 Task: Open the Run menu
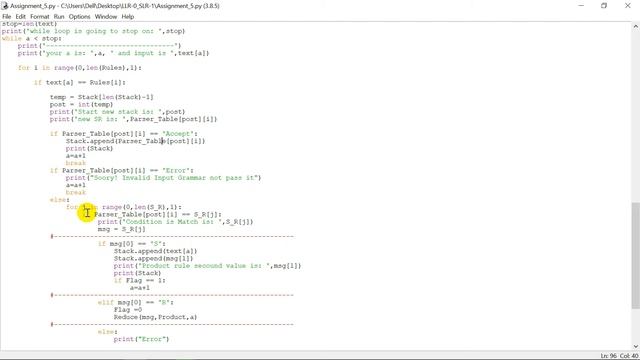(59, 17)
